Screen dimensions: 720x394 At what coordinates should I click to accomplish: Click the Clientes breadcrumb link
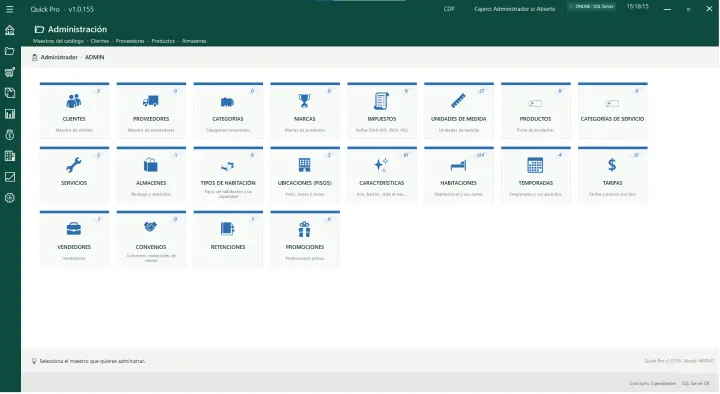[100, 41]
